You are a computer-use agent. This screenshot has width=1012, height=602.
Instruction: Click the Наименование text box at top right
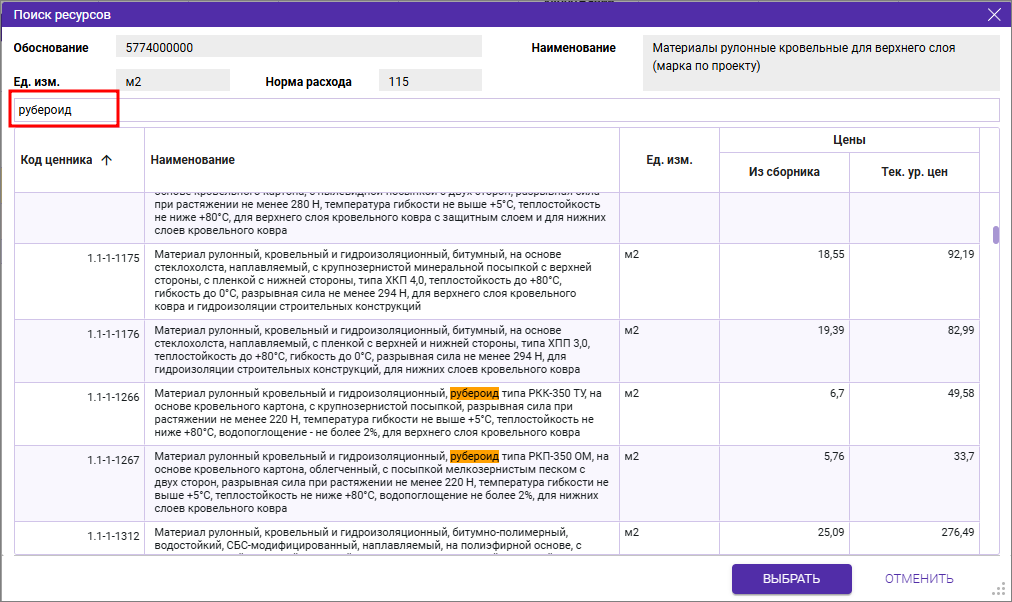(820, 63)
